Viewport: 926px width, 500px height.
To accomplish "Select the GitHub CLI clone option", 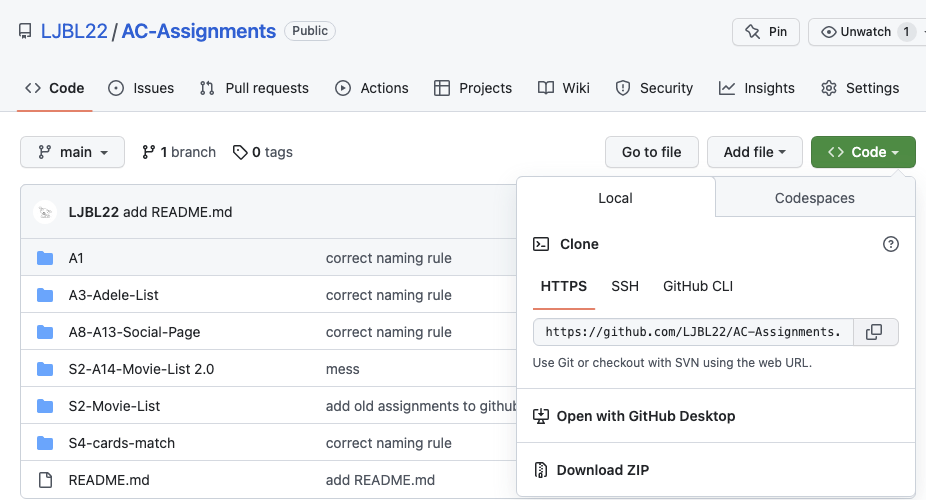I will tap(698, 286).
